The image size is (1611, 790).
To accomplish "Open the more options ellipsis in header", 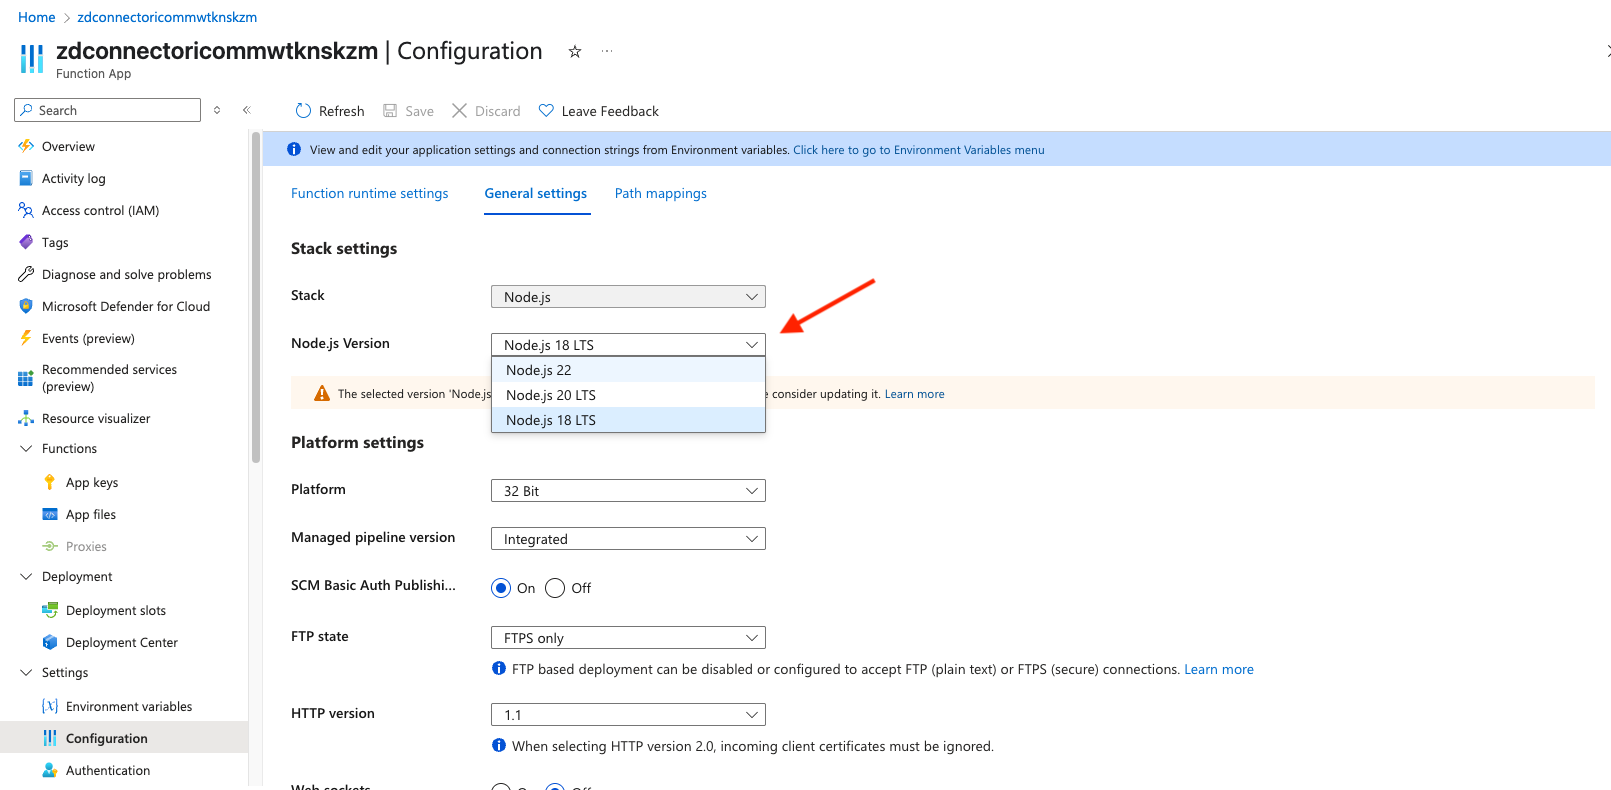I will click(607, 51).
